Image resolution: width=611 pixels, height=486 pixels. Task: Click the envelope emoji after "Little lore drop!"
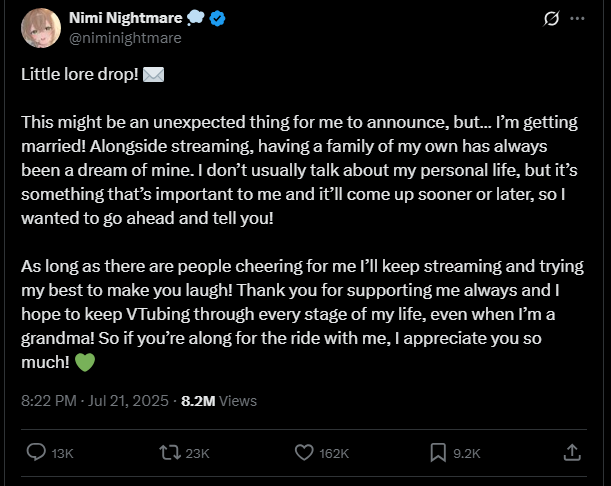pyautogui.click(x=154, y=75)
